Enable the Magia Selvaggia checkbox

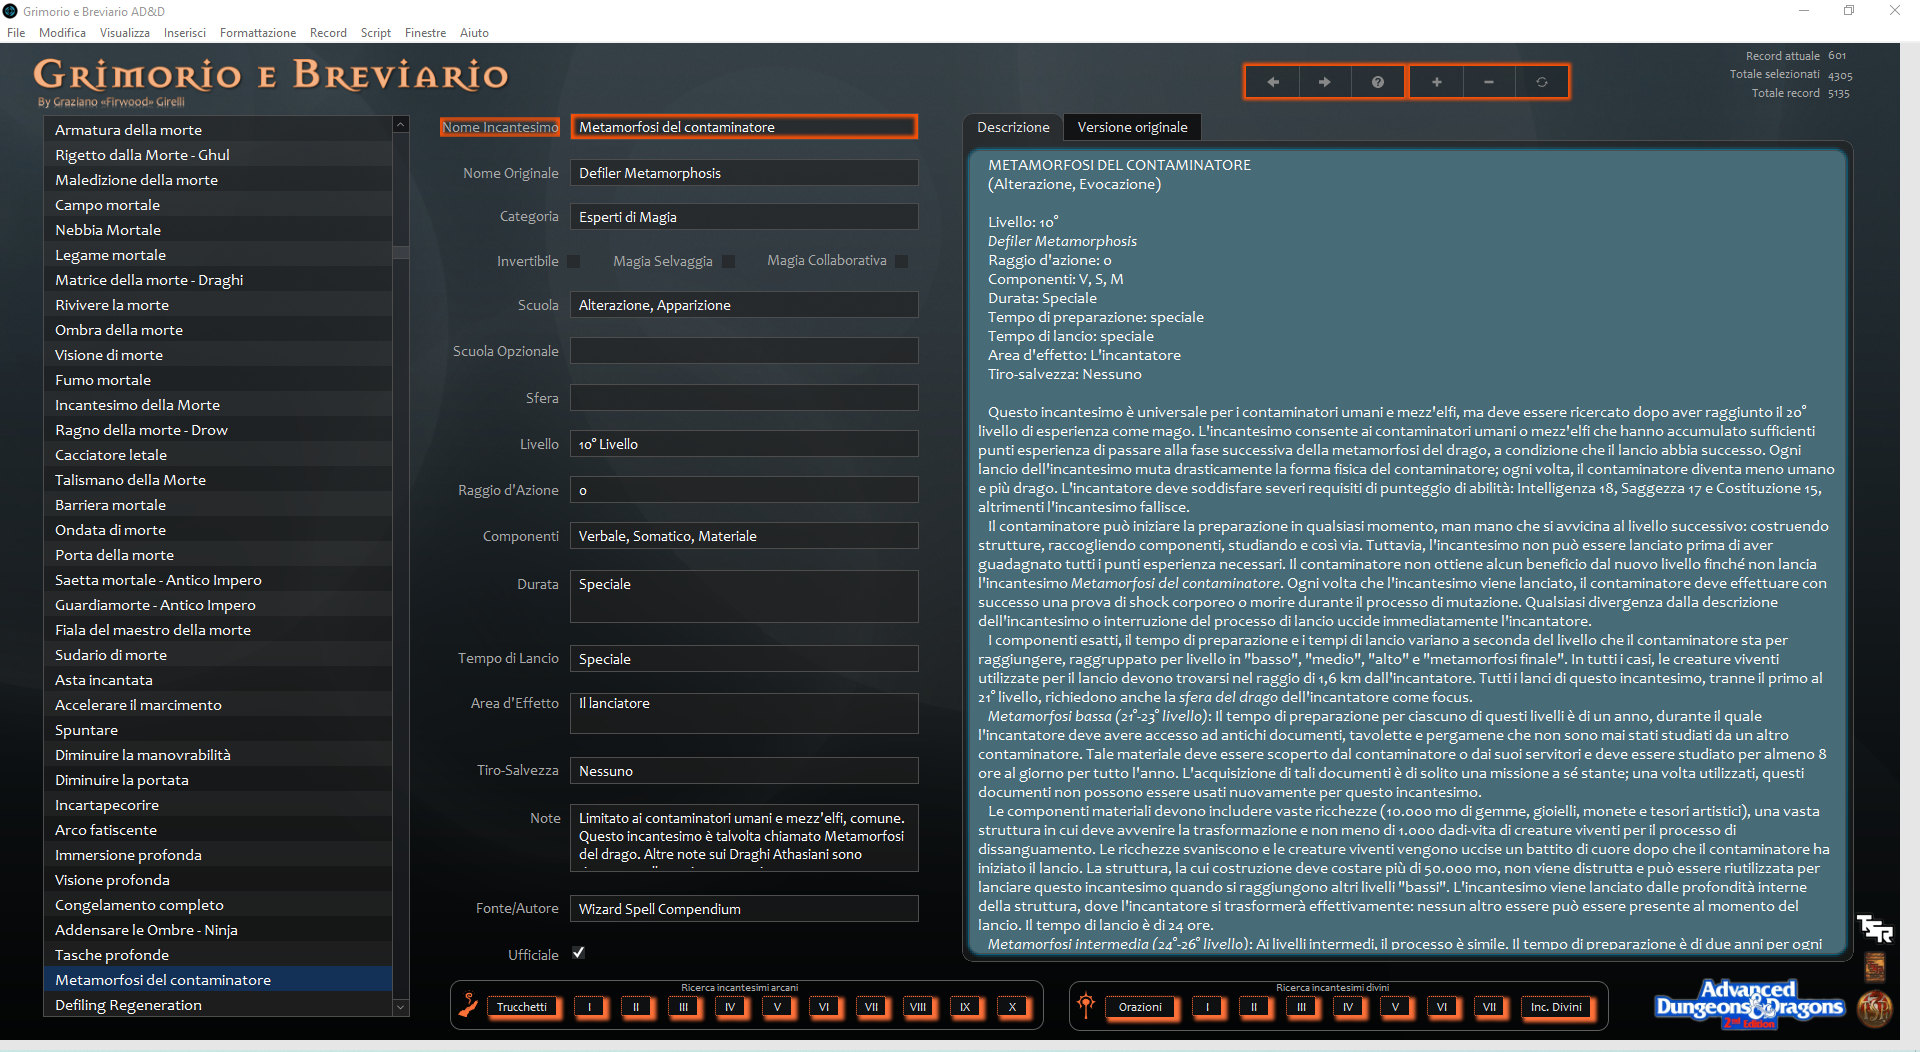click(x=728, y=261)
